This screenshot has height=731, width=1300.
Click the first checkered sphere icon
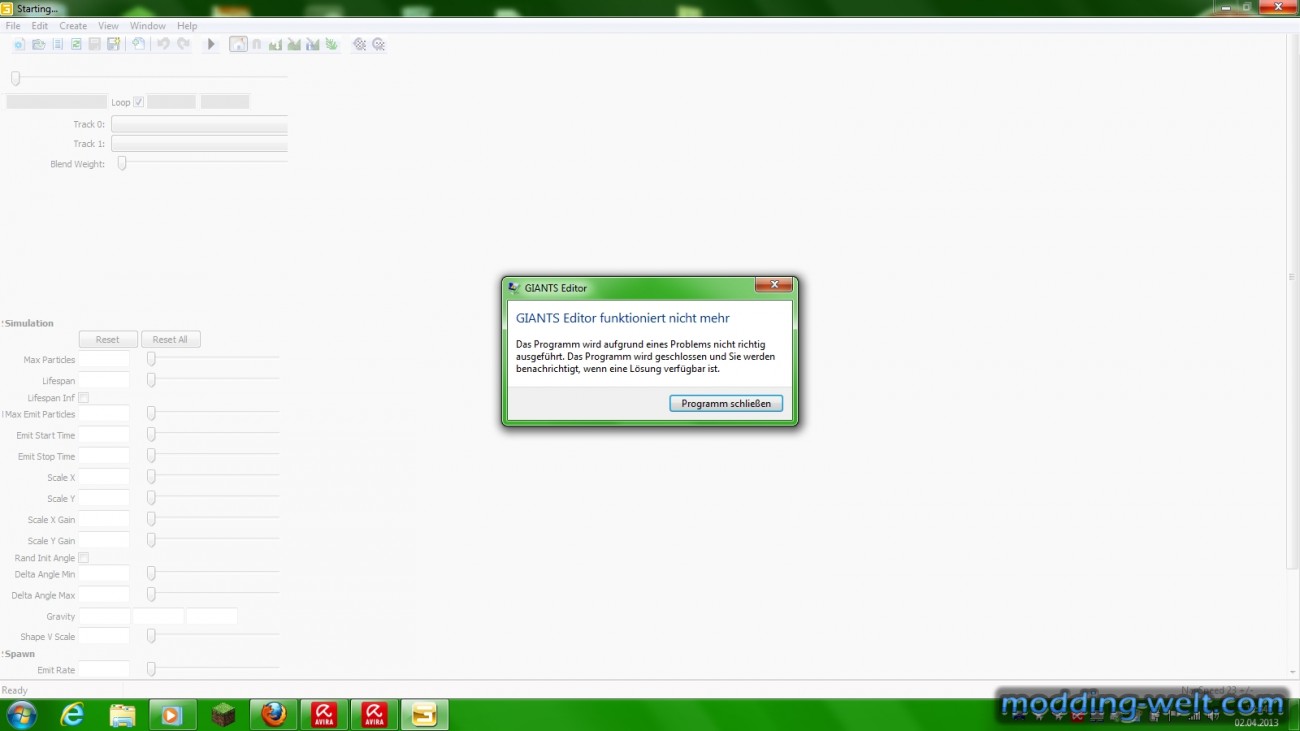[x=360, y=44]
